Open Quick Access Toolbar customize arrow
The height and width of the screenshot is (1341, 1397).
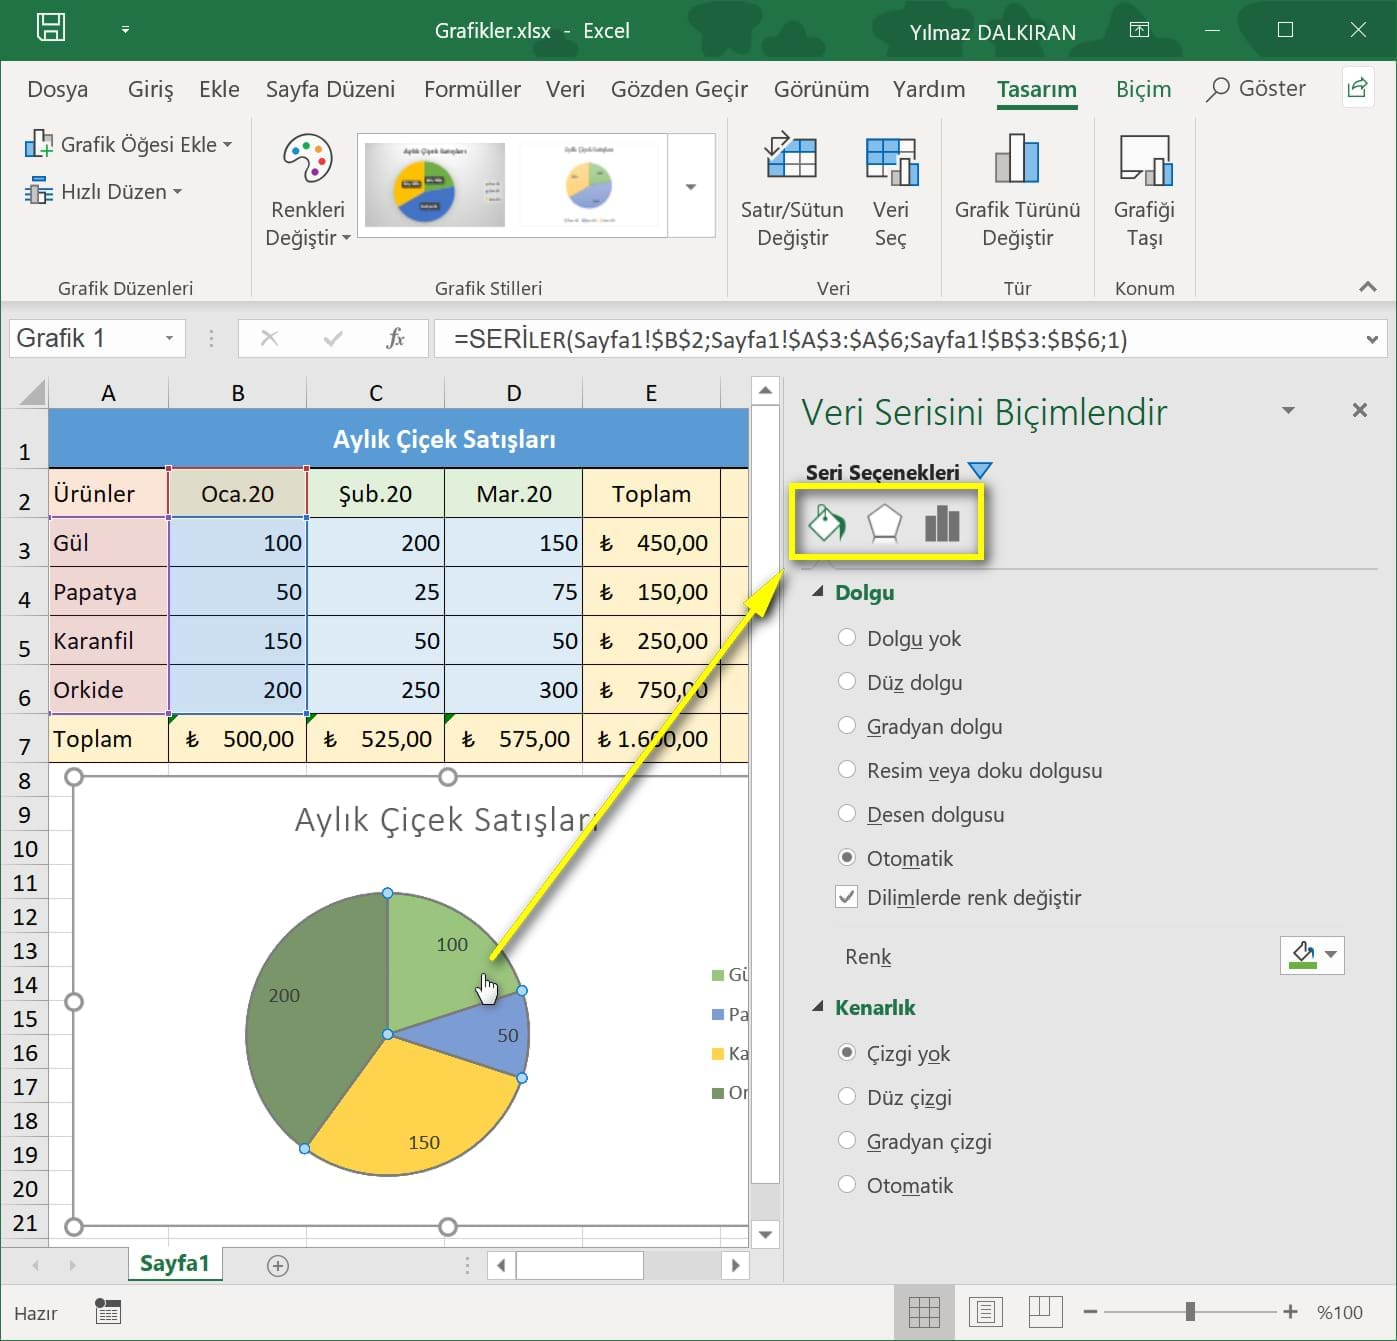(125, 29)
